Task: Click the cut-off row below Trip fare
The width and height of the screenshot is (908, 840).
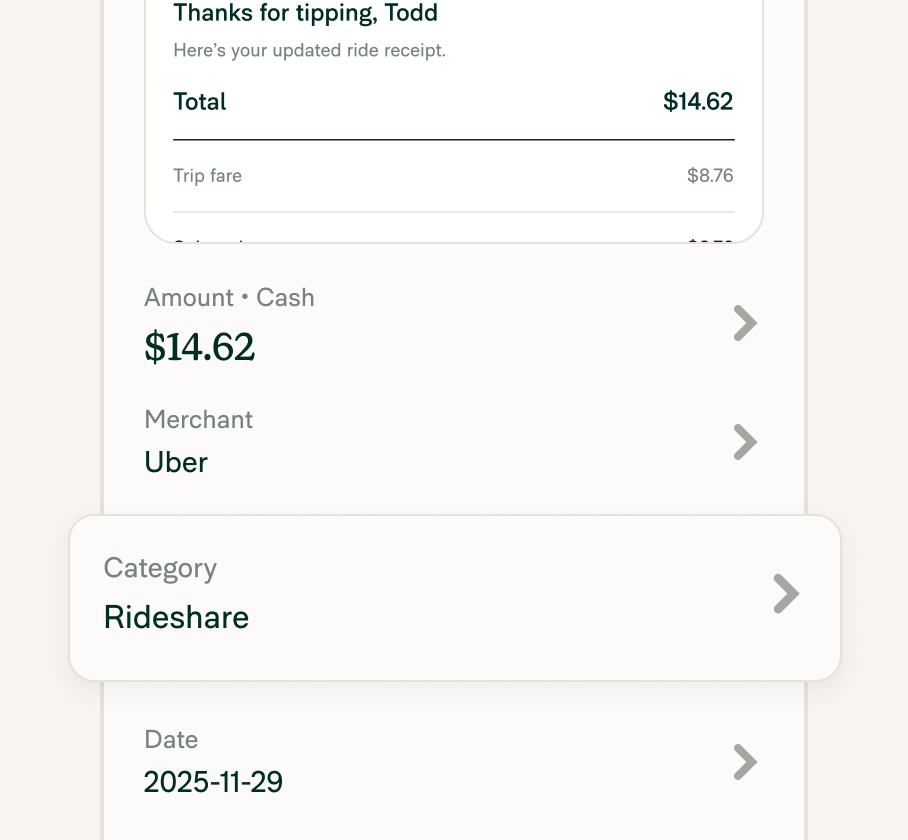Action: pos(454,234)
